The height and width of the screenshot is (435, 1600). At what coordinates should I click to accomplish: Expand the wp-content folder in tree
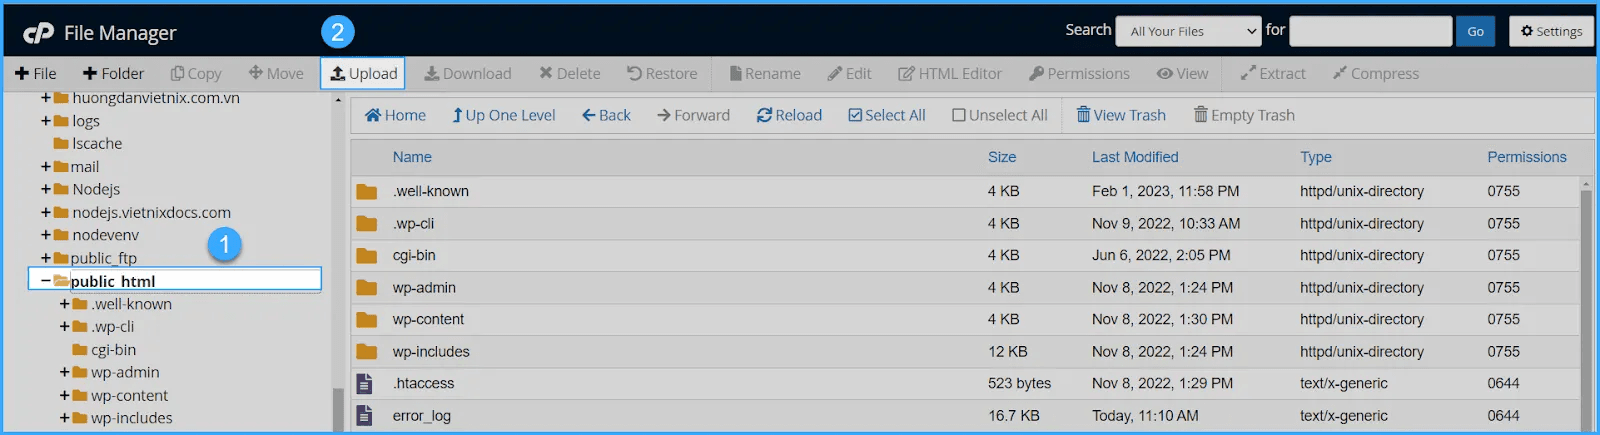pos(65,396)
